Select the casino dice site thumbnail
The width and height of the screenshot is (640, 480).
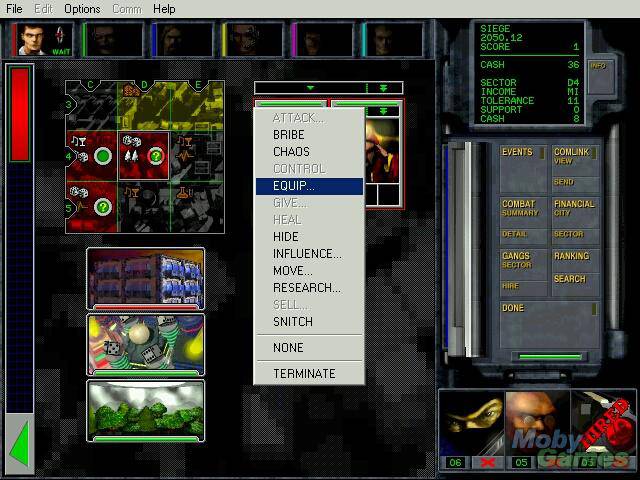[x=145, y=344]
